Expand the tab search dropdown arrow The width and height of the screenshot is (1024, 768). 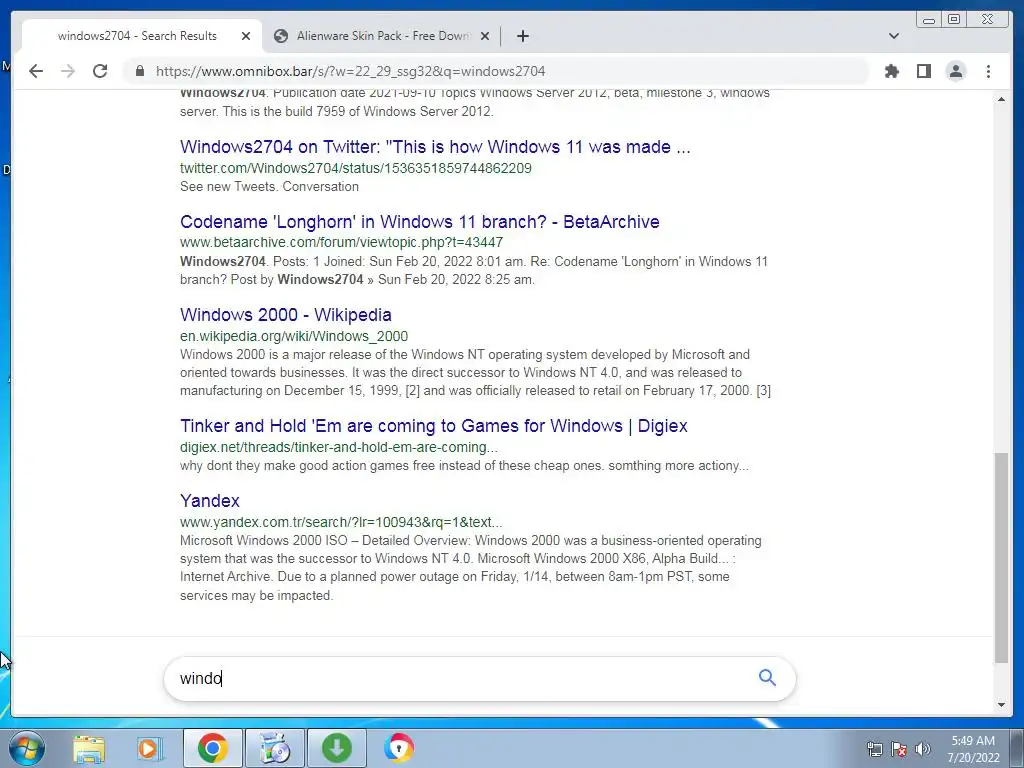point(894,36)
